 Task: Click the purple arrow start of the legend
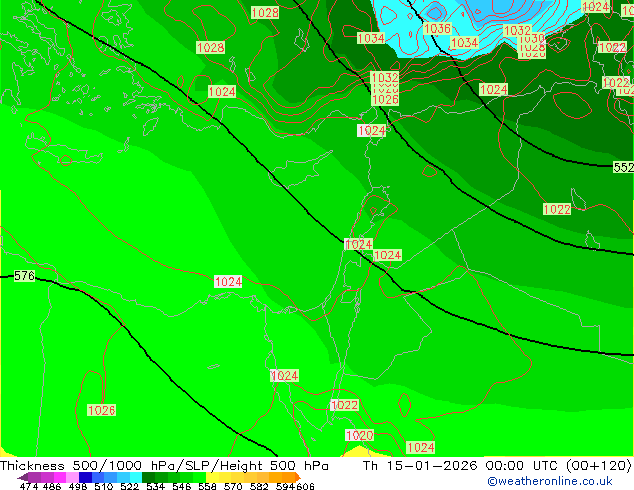click(22, 477)
